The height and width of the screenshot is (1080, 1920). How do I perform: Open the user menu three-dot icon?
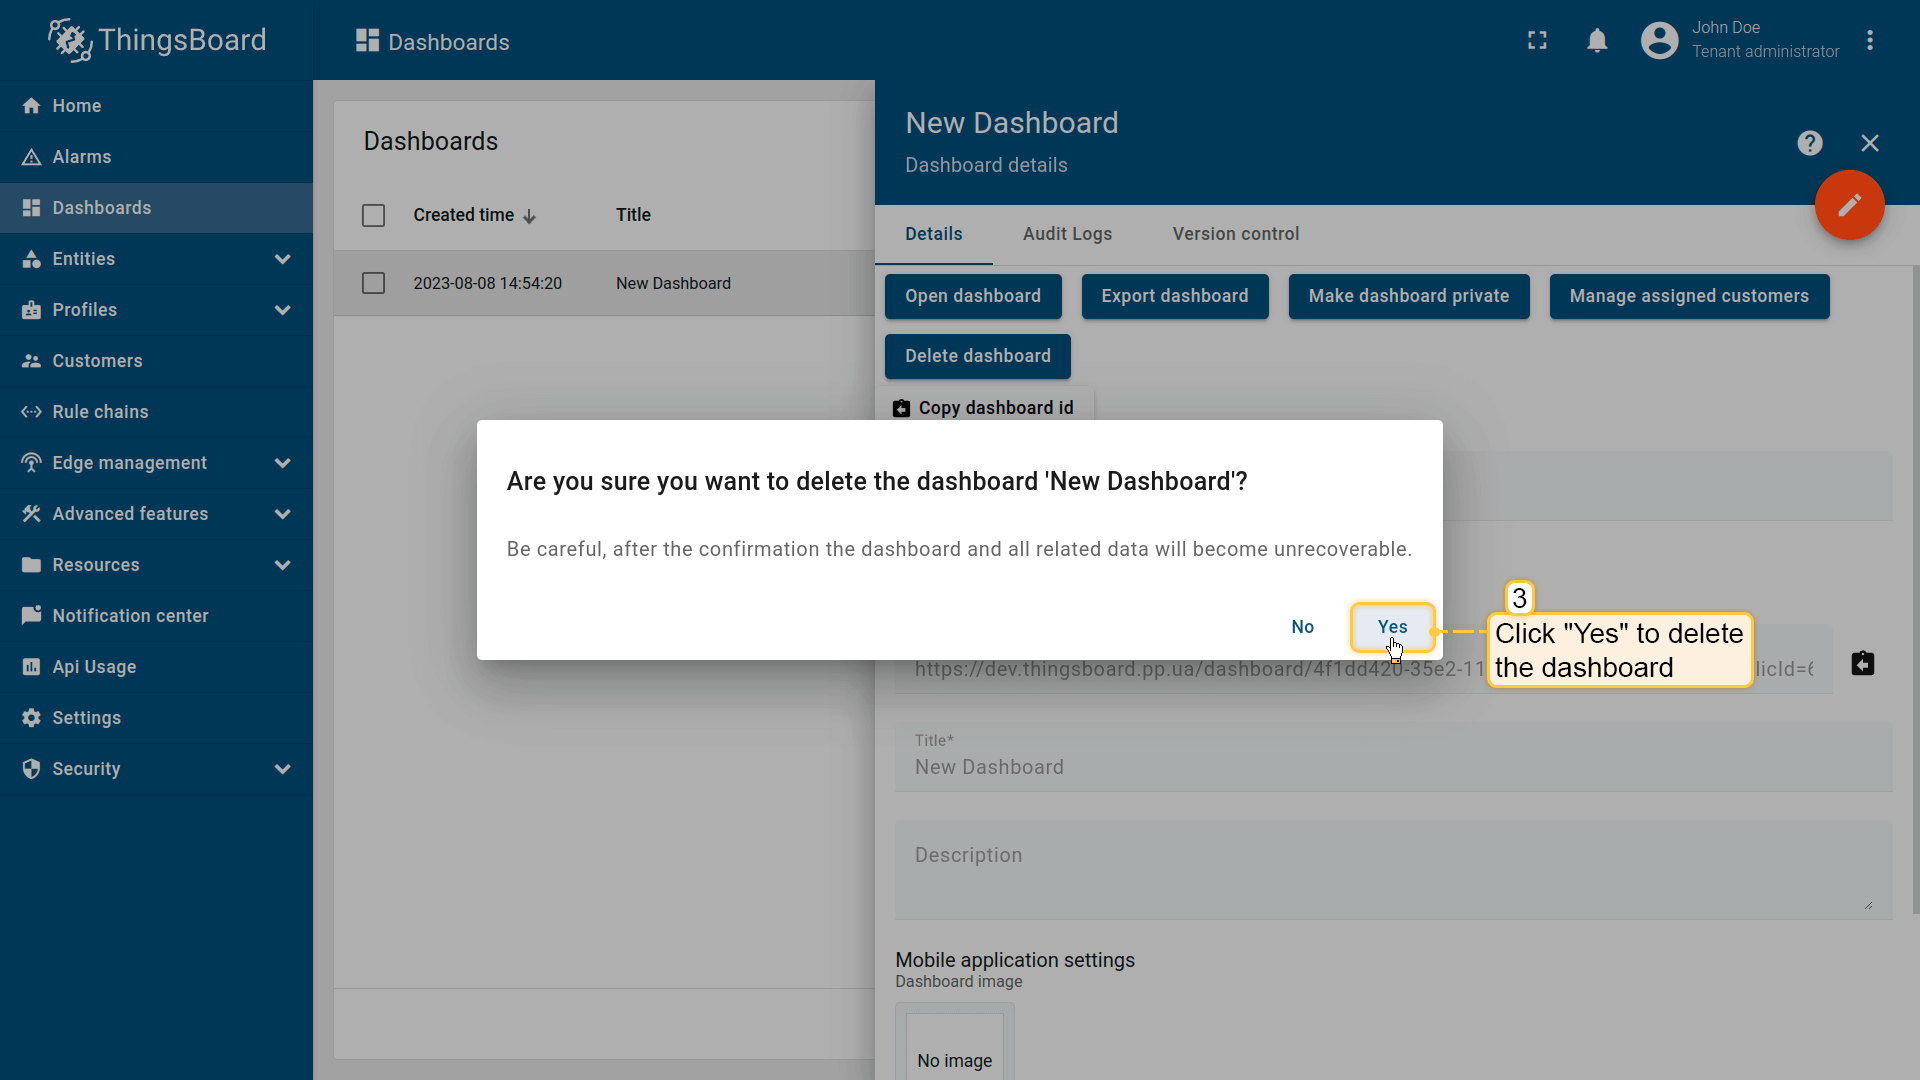pos(1869,41)
